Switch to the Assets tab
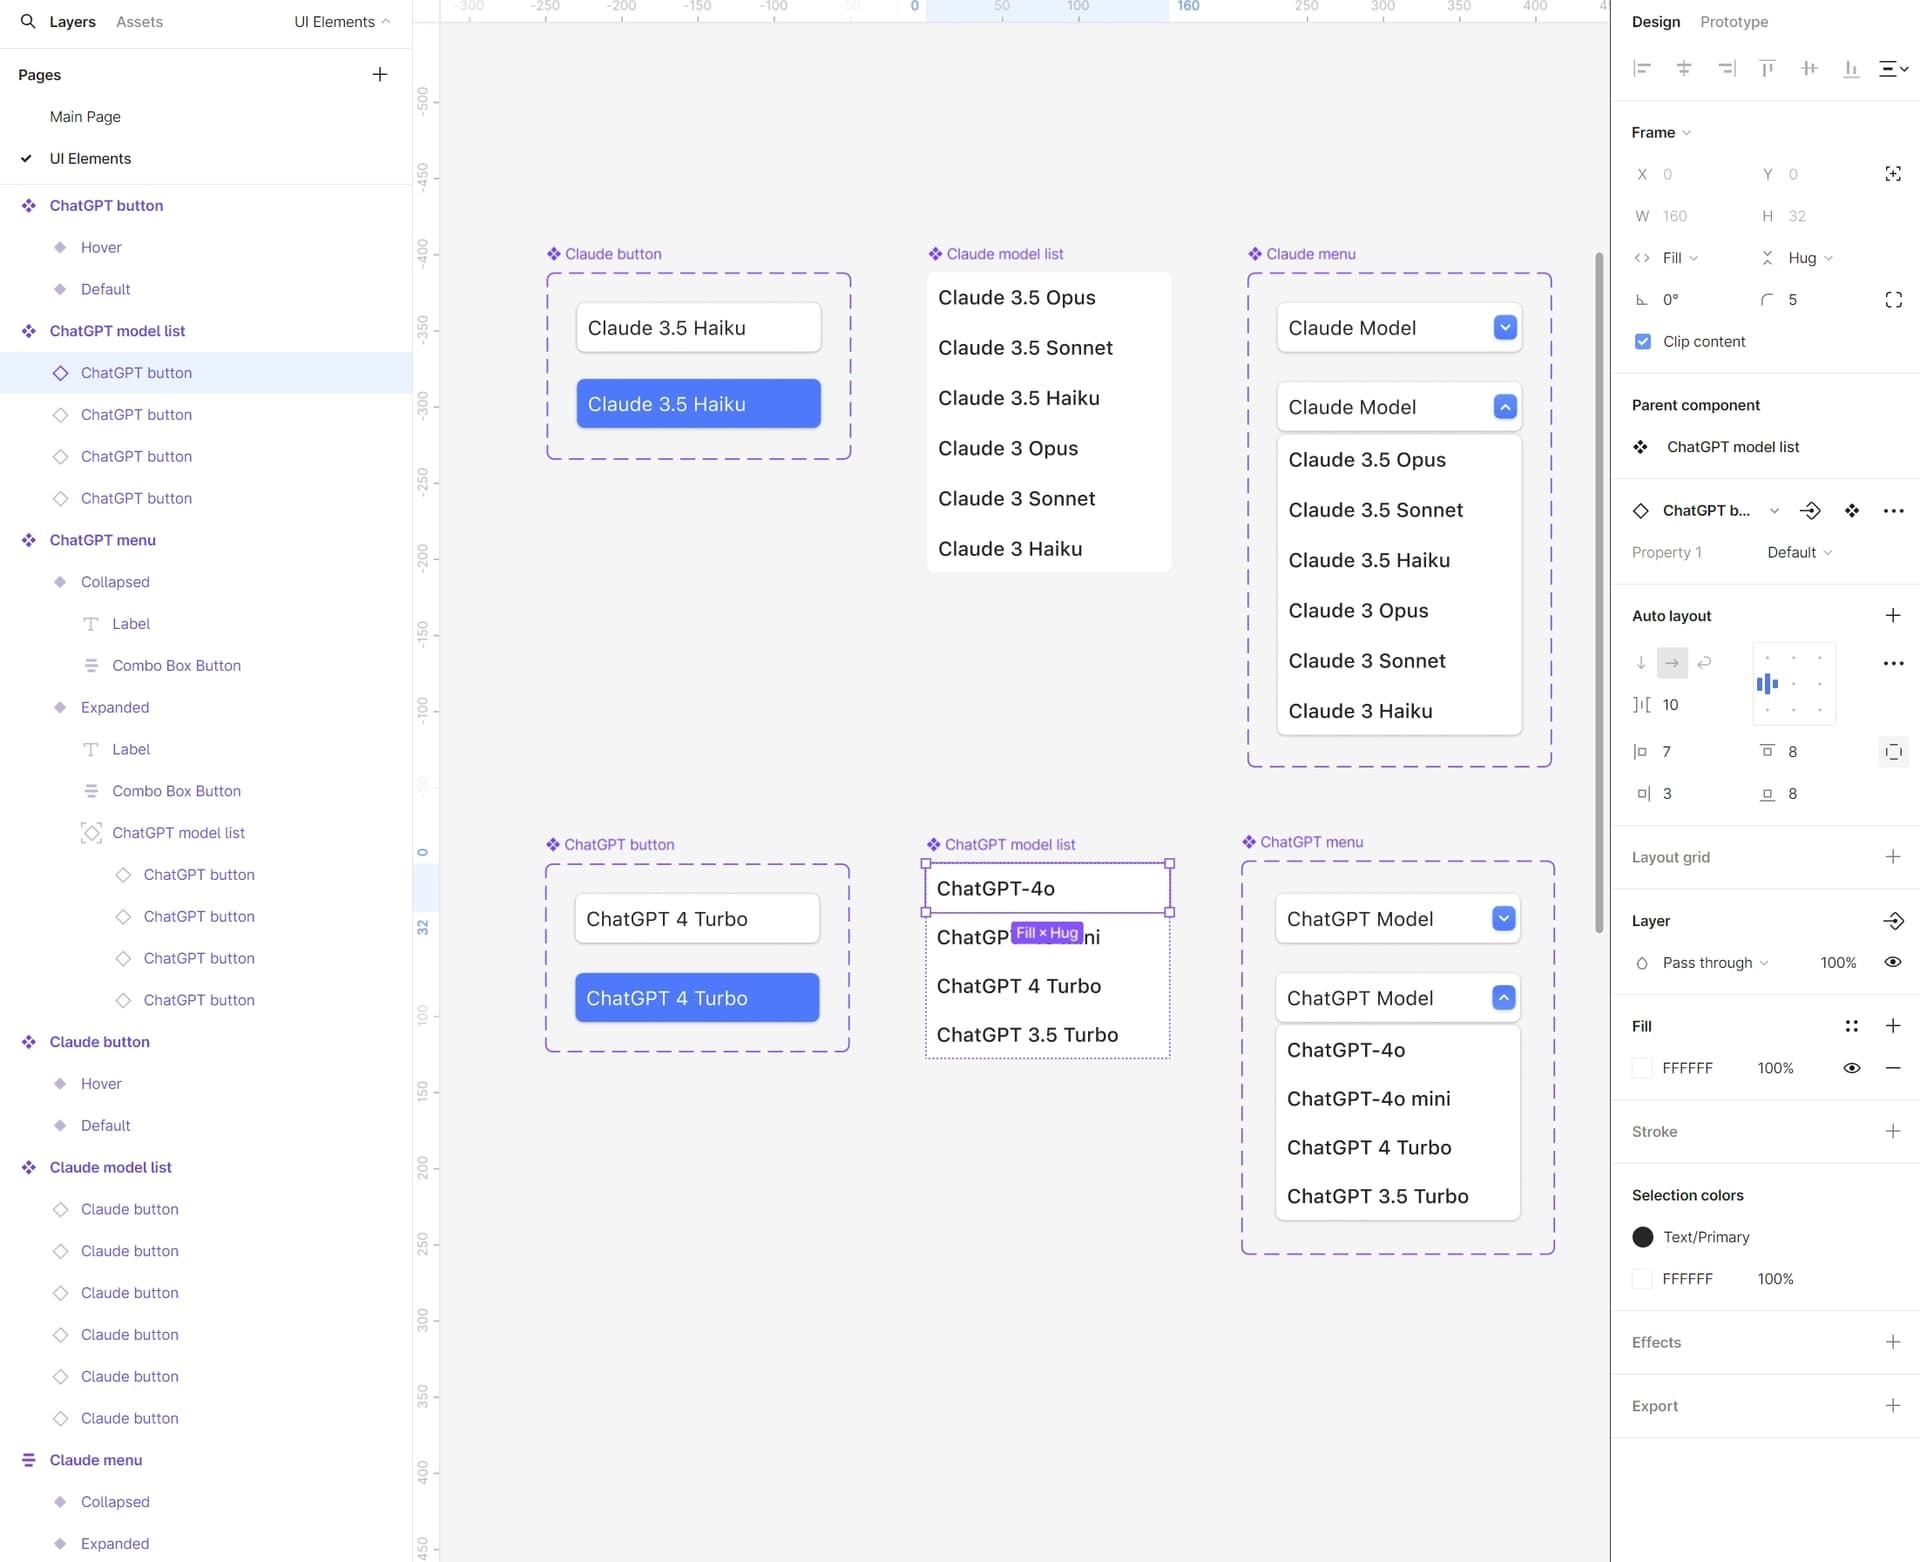The width and height of the screenshot is (1920, 1562). pyautogui.click(x=139, y=21)
